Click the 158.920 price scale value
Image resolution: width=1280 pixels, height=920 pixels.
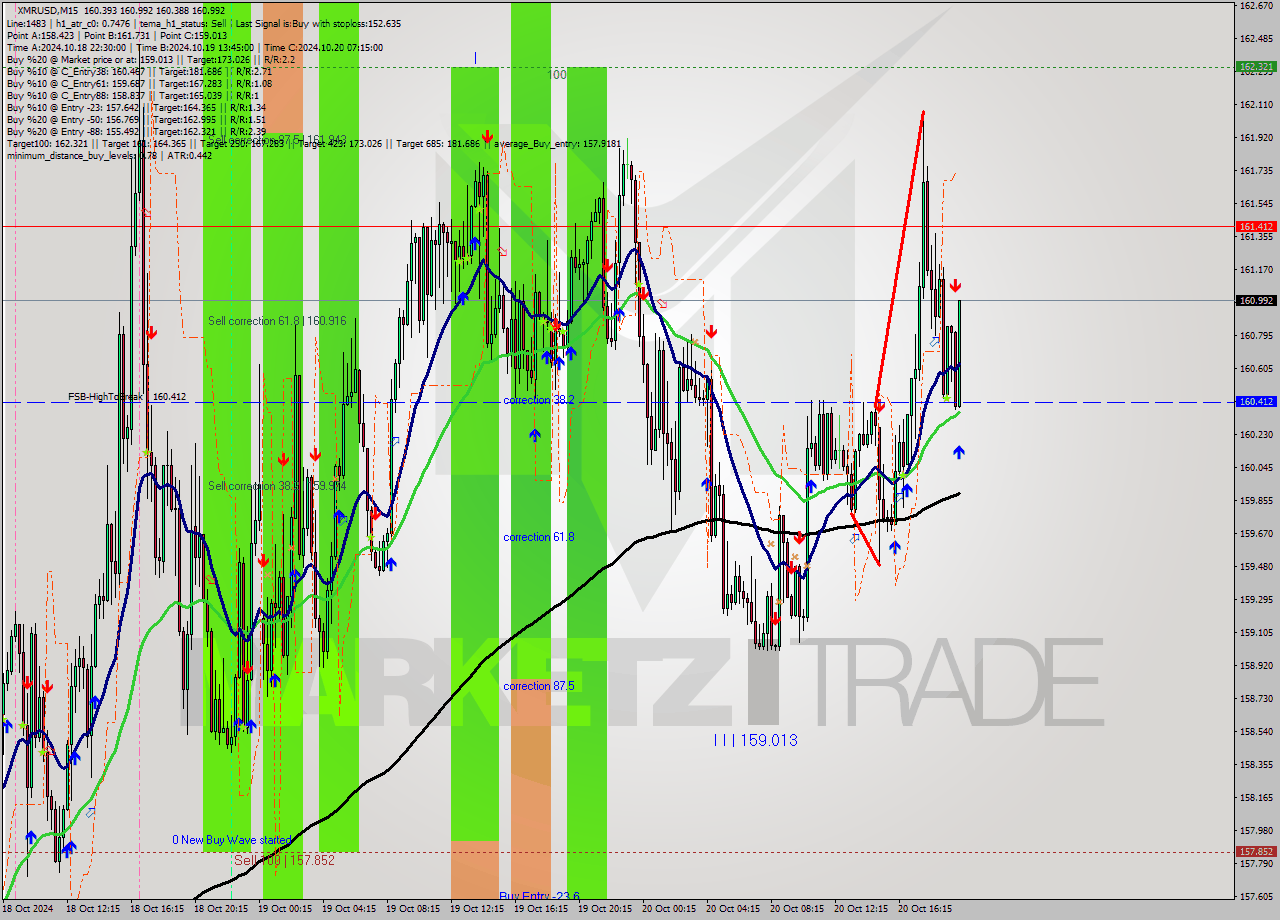(1256, 665)
